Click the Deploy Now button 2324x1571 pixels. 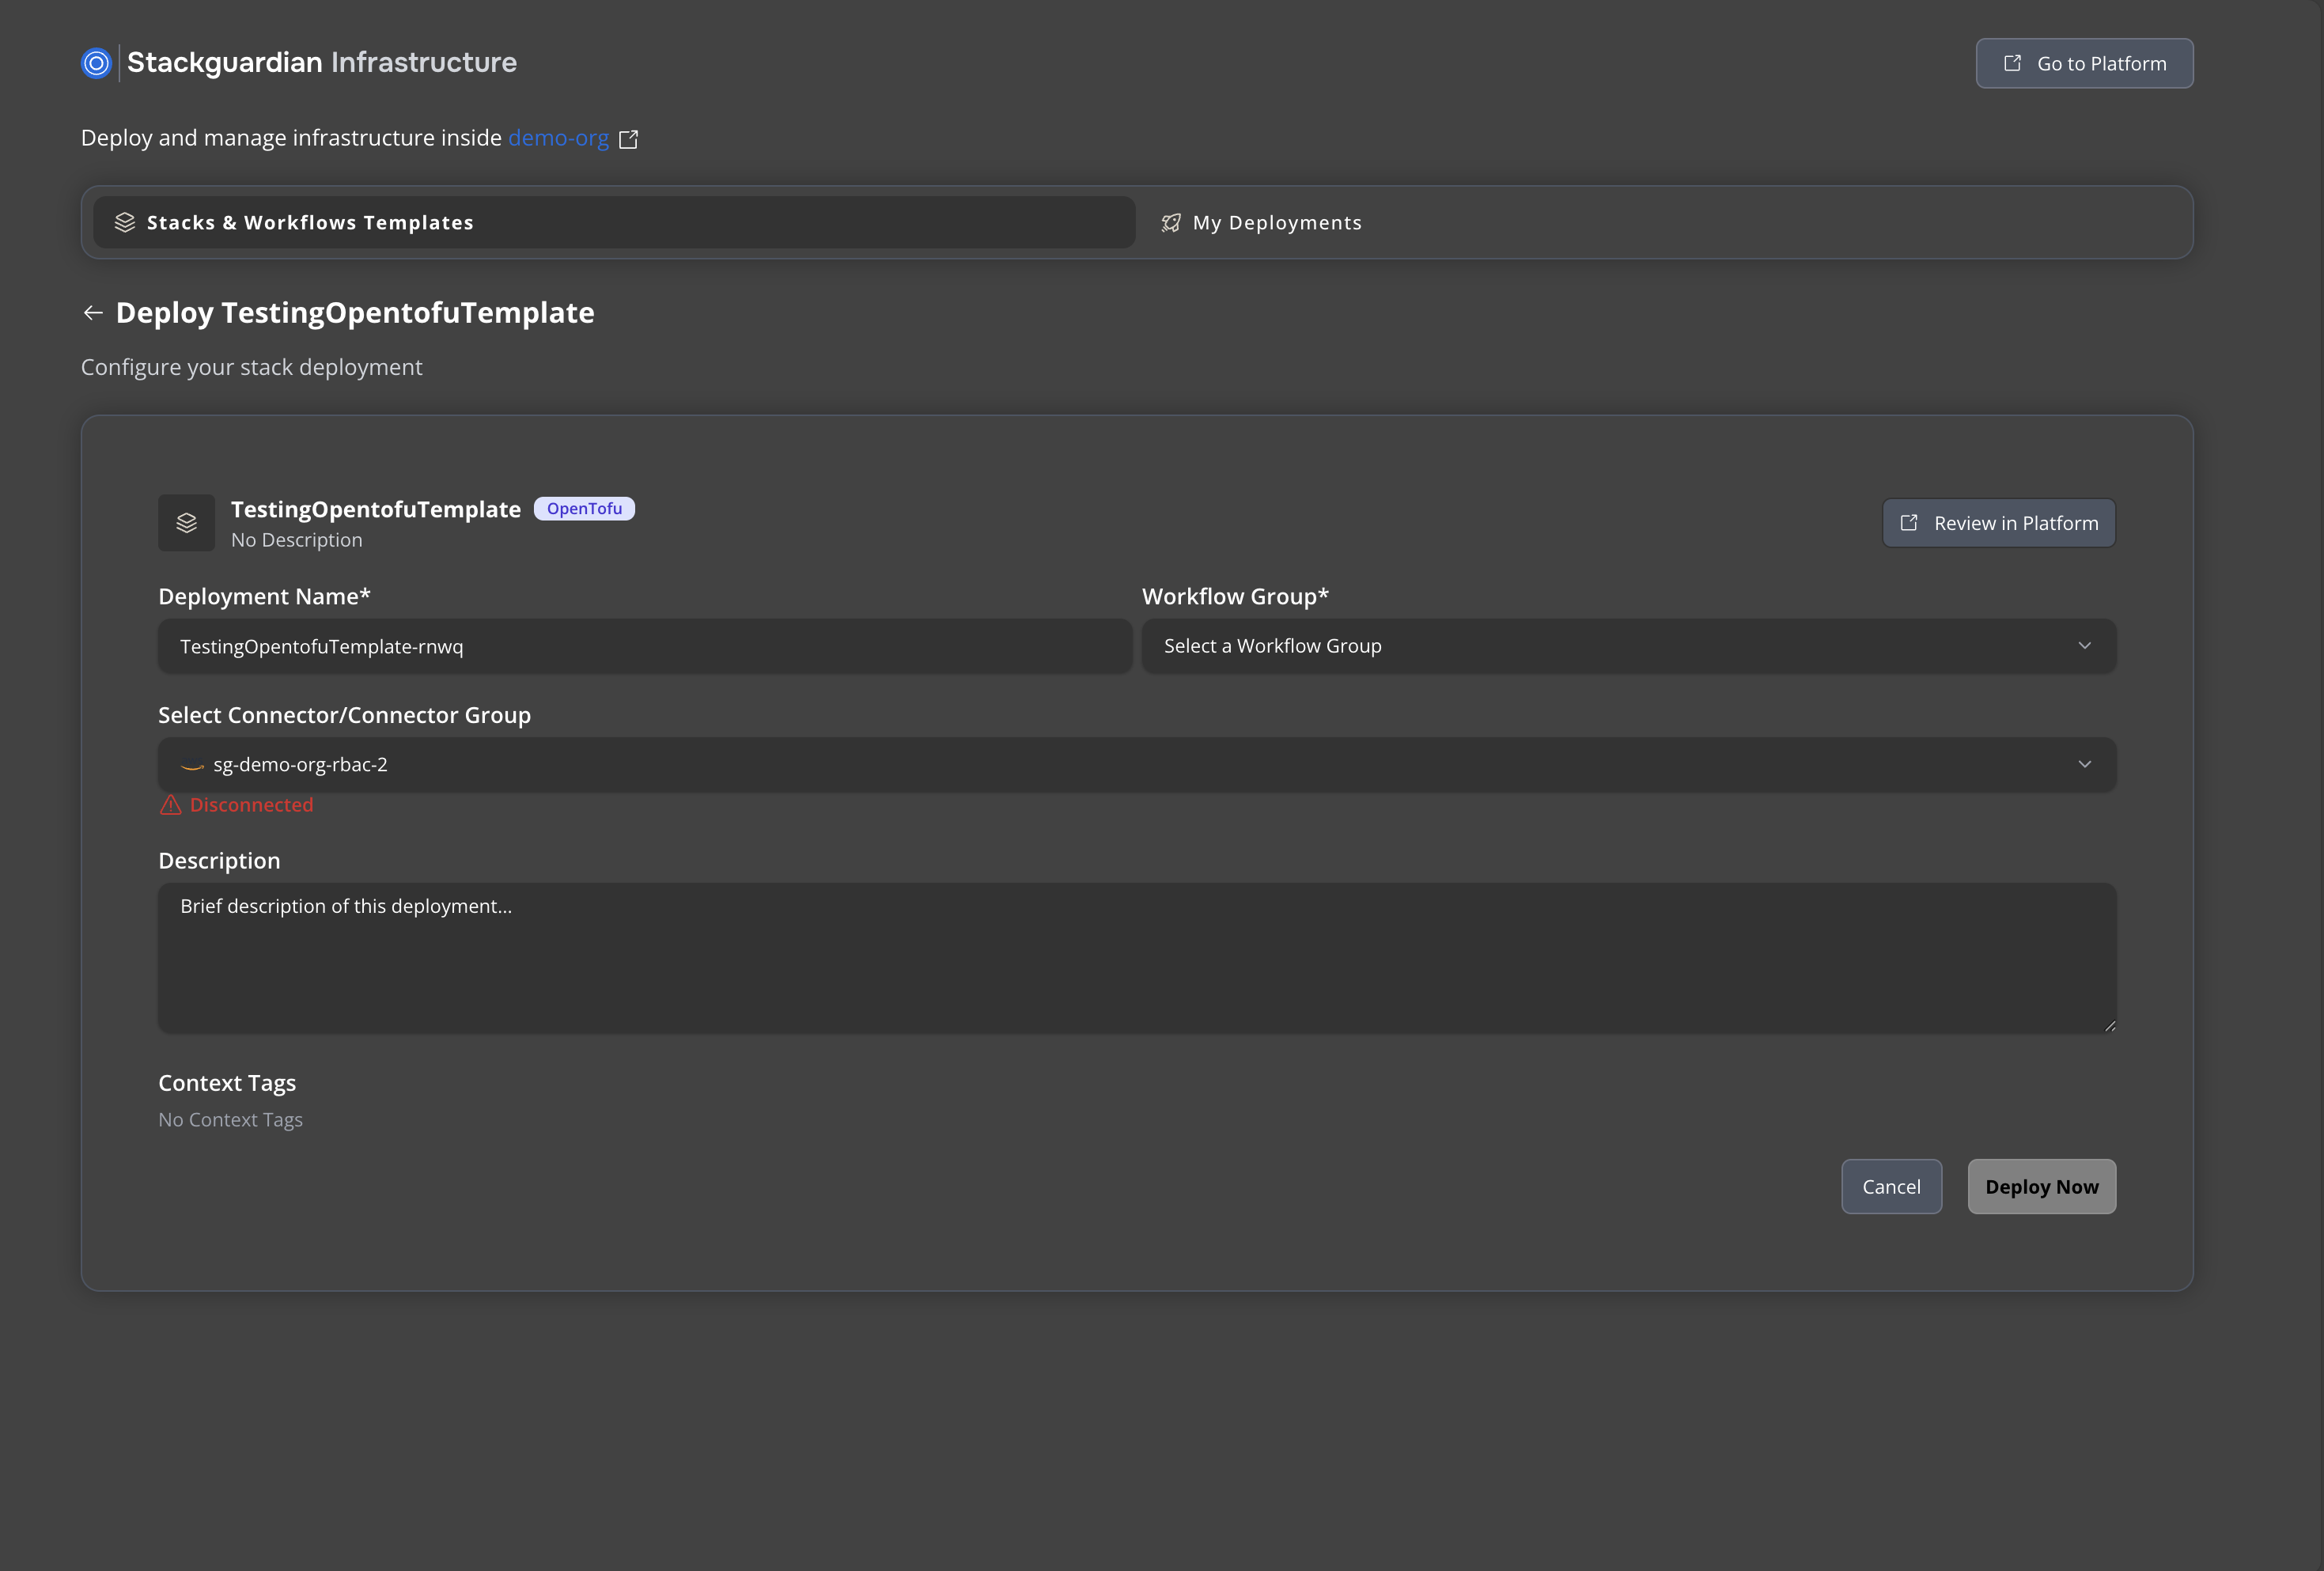point(2041,1187)
